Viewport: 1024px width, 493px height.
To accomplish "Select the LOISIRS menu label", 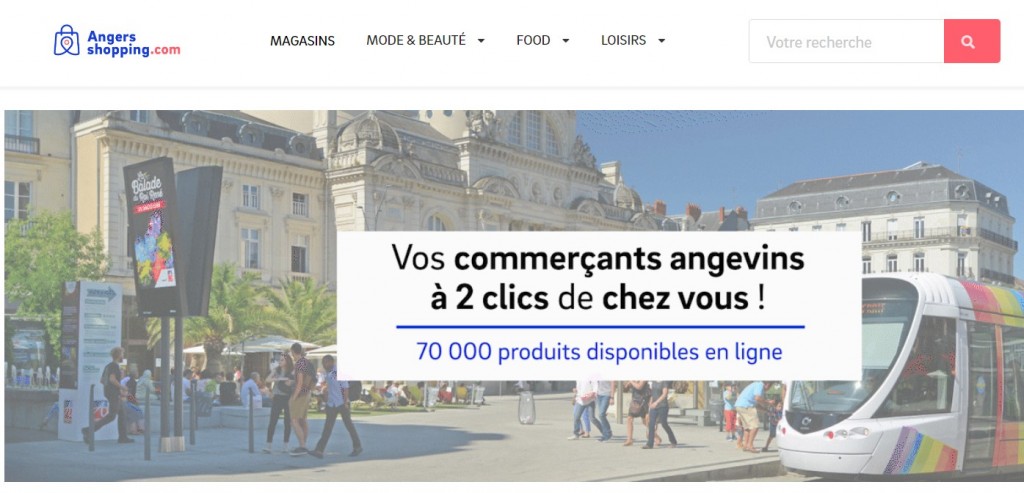I will point(623,40).
